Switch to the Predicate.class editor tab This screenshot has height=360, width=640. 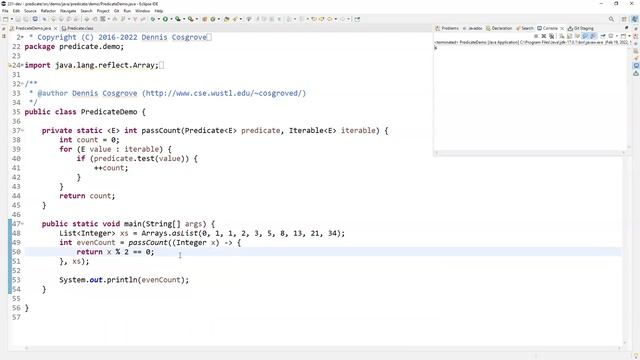click(78, 29)
